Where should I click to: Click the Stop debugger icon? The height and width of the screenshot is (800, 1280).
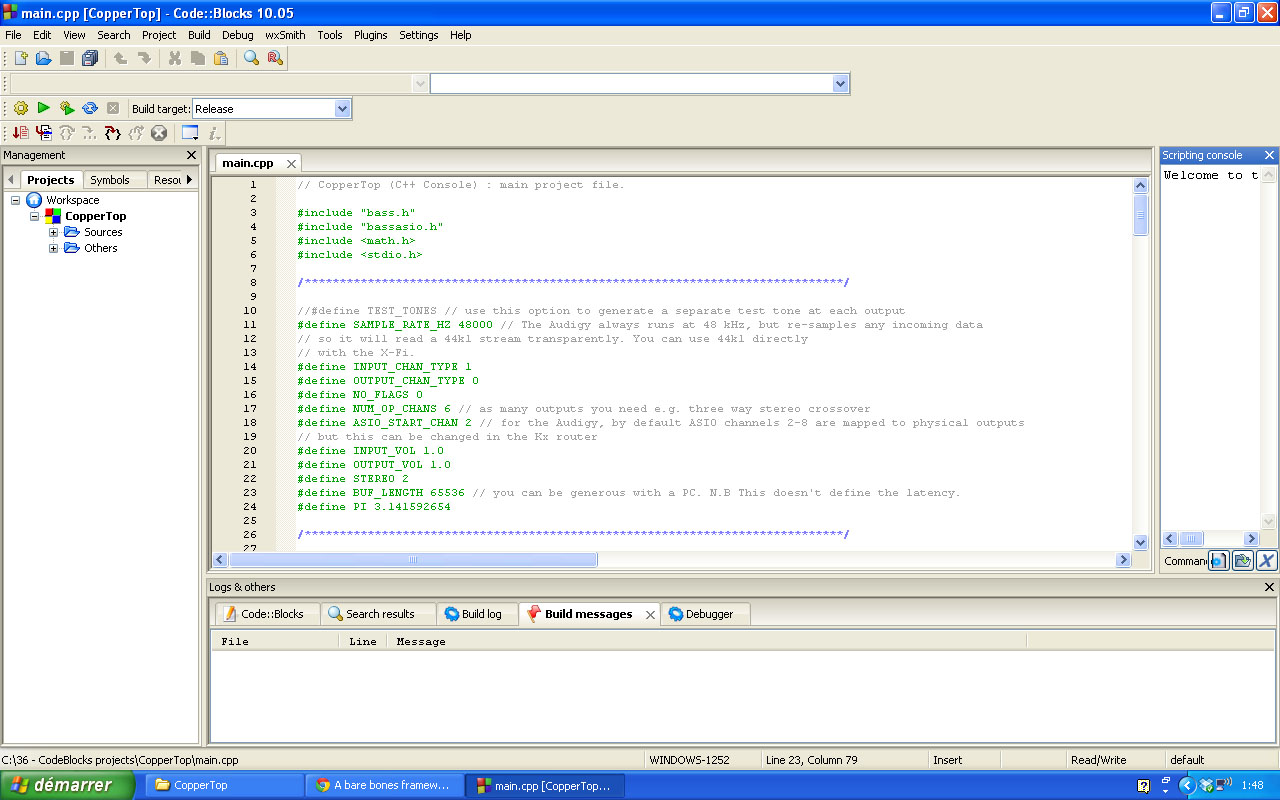pyautogui.click(x=159, y=133)
